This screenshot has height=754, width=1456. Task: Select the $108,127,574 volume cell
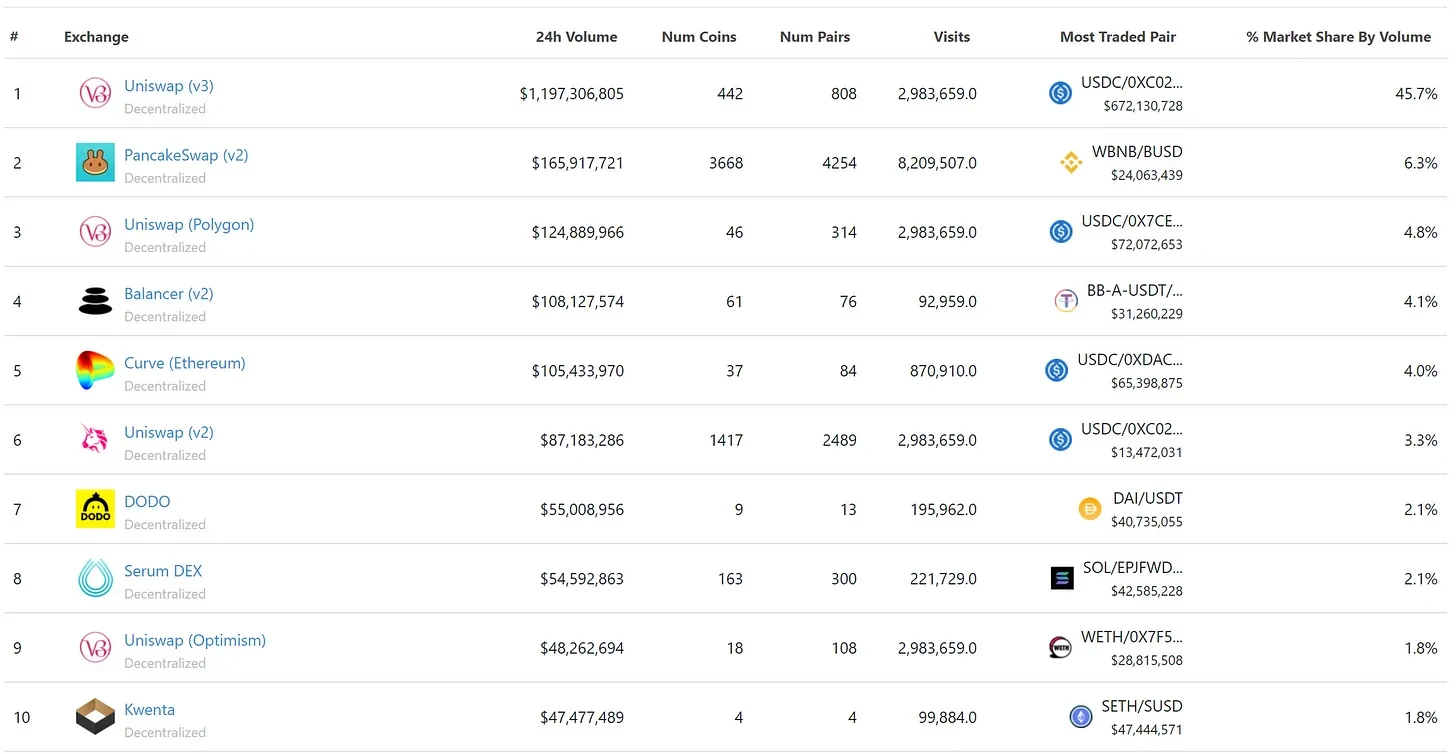click(578, 301)
